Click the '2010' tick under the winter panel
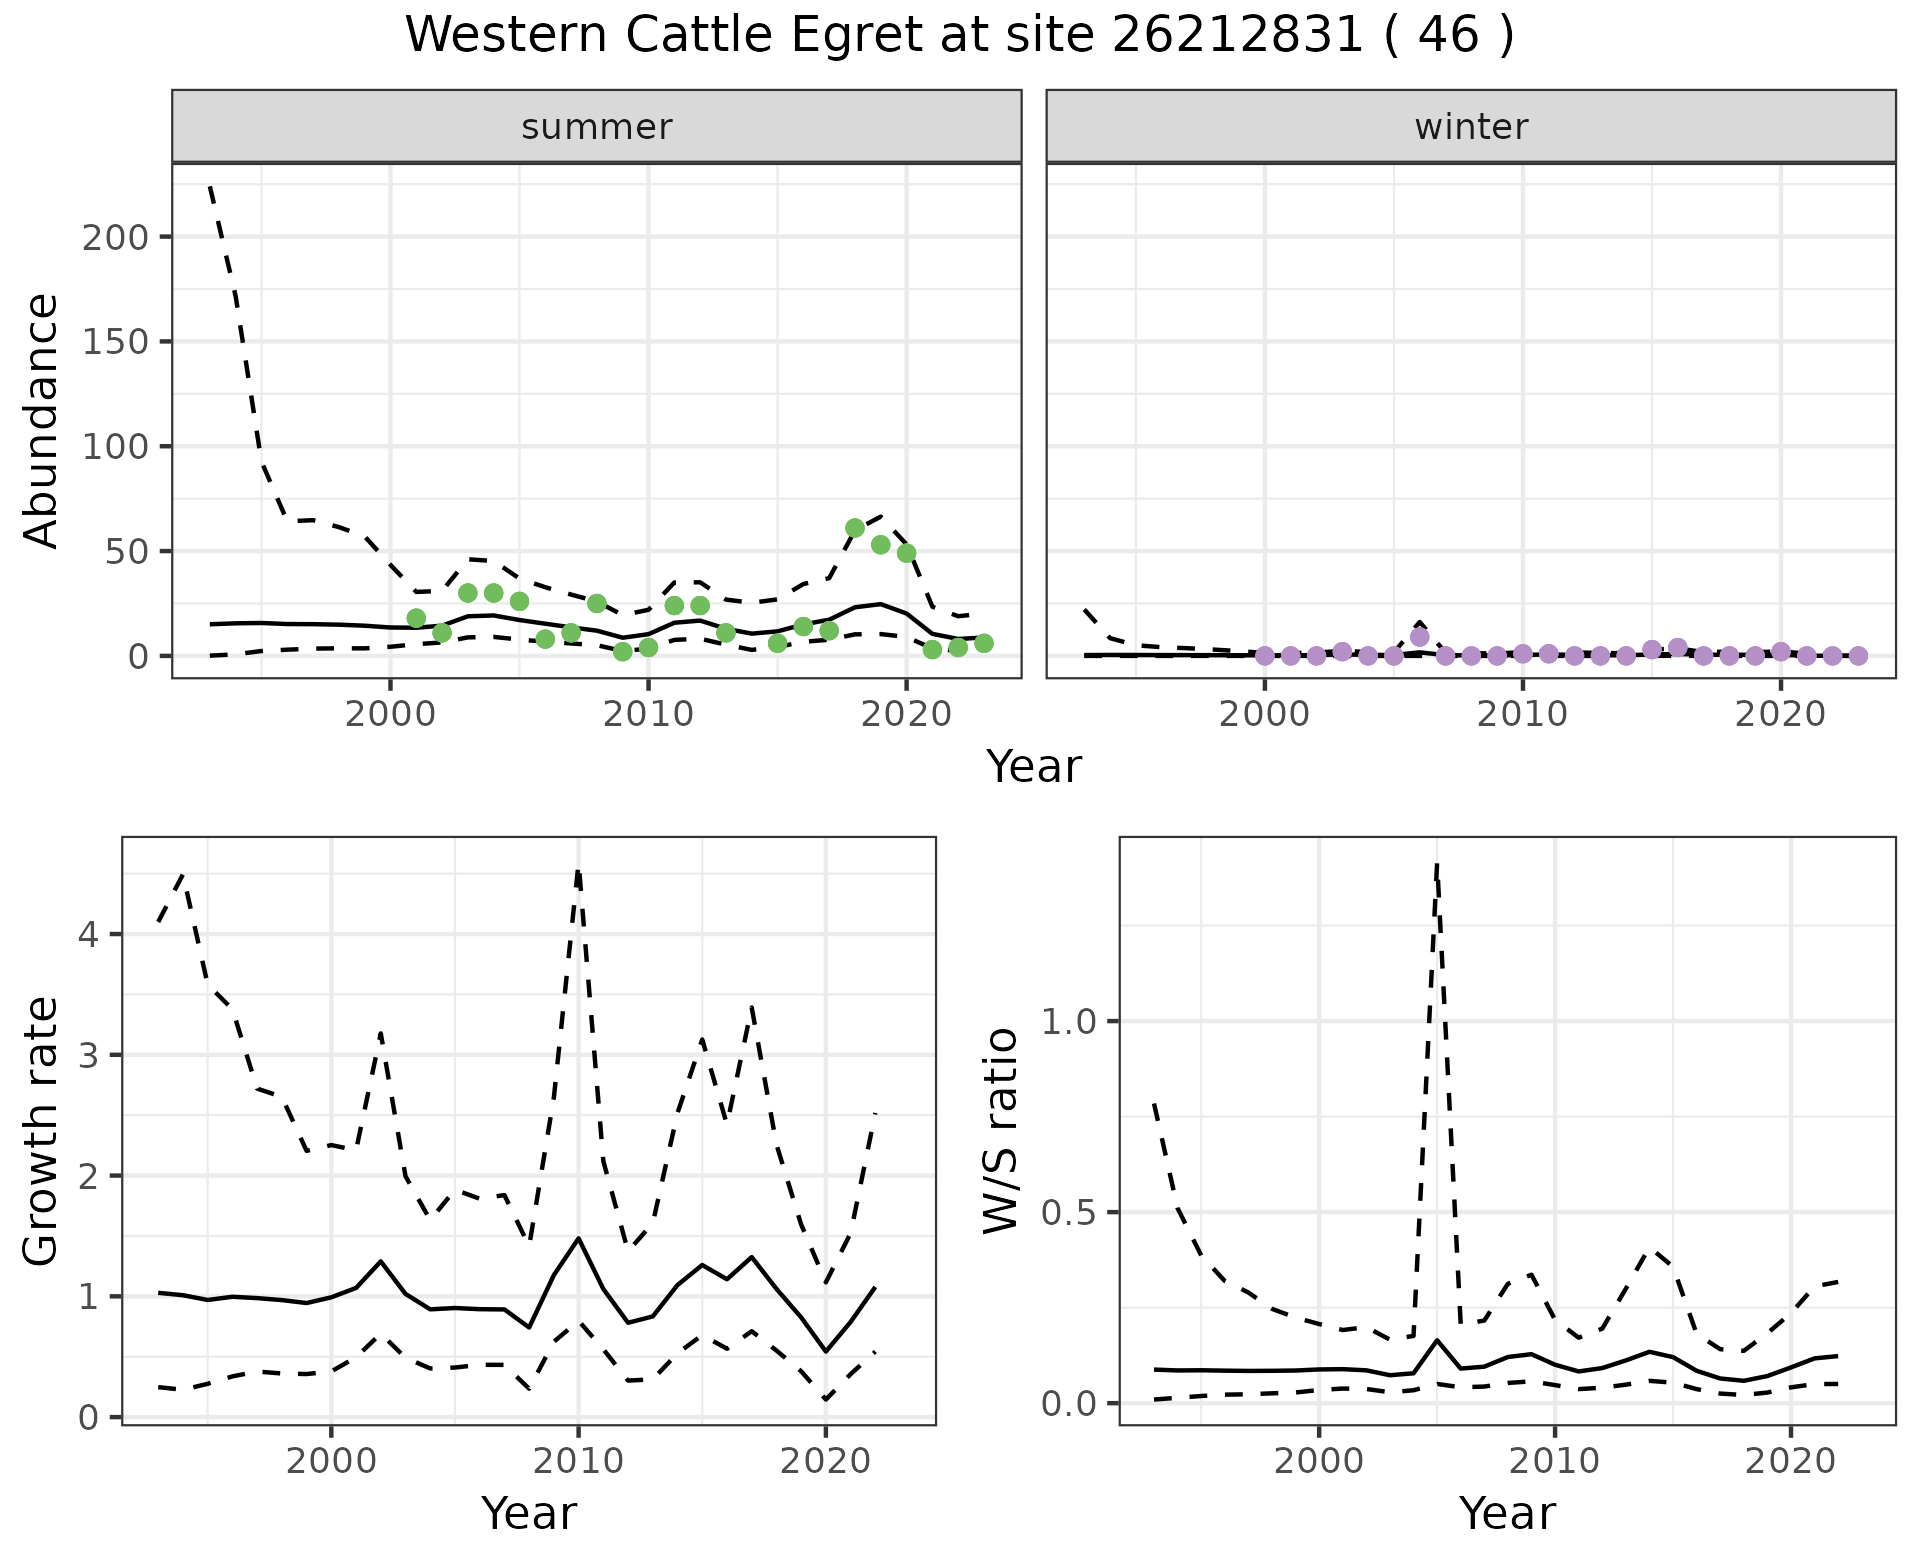1920x1560 pixels. point(1521,714)
